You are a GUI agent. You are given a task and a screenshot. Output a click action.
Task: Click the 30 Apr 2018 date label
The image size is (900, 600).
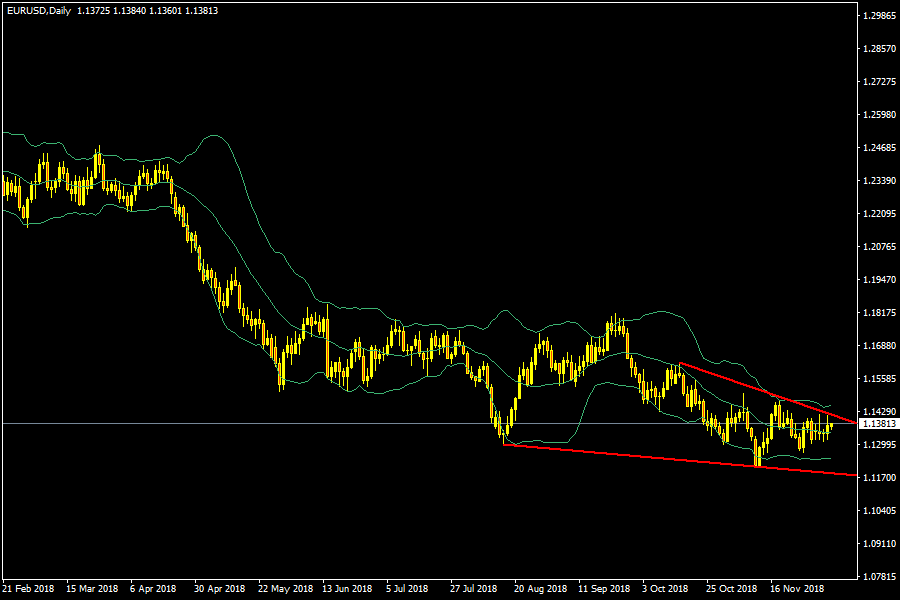tap(220, 588)
